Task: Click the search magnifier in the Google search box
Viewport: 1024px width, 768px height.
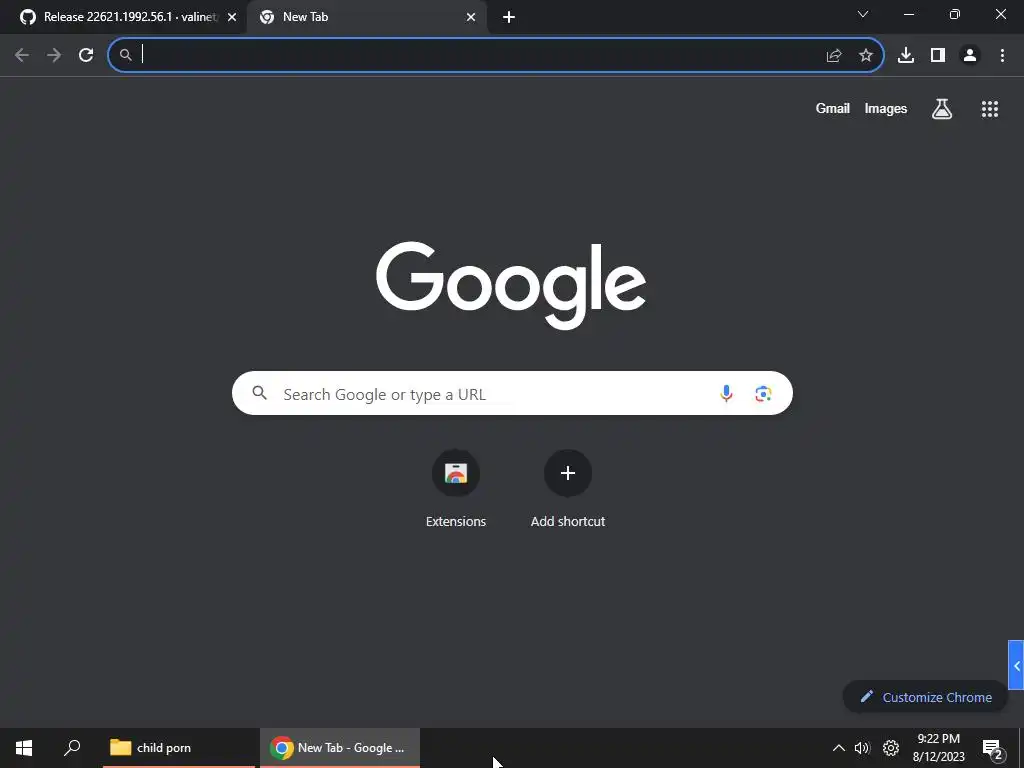Action: (x=260, y=393)
